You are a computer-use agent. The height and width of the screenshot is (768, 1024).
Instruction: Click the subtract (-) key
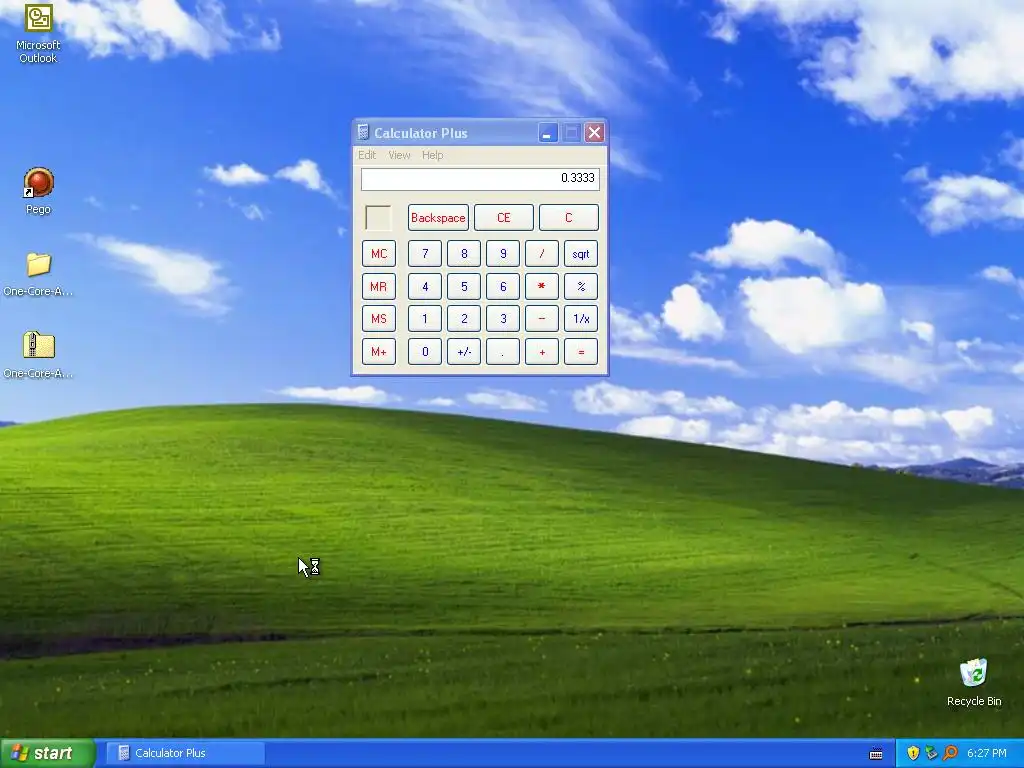[x=542, y=319]
